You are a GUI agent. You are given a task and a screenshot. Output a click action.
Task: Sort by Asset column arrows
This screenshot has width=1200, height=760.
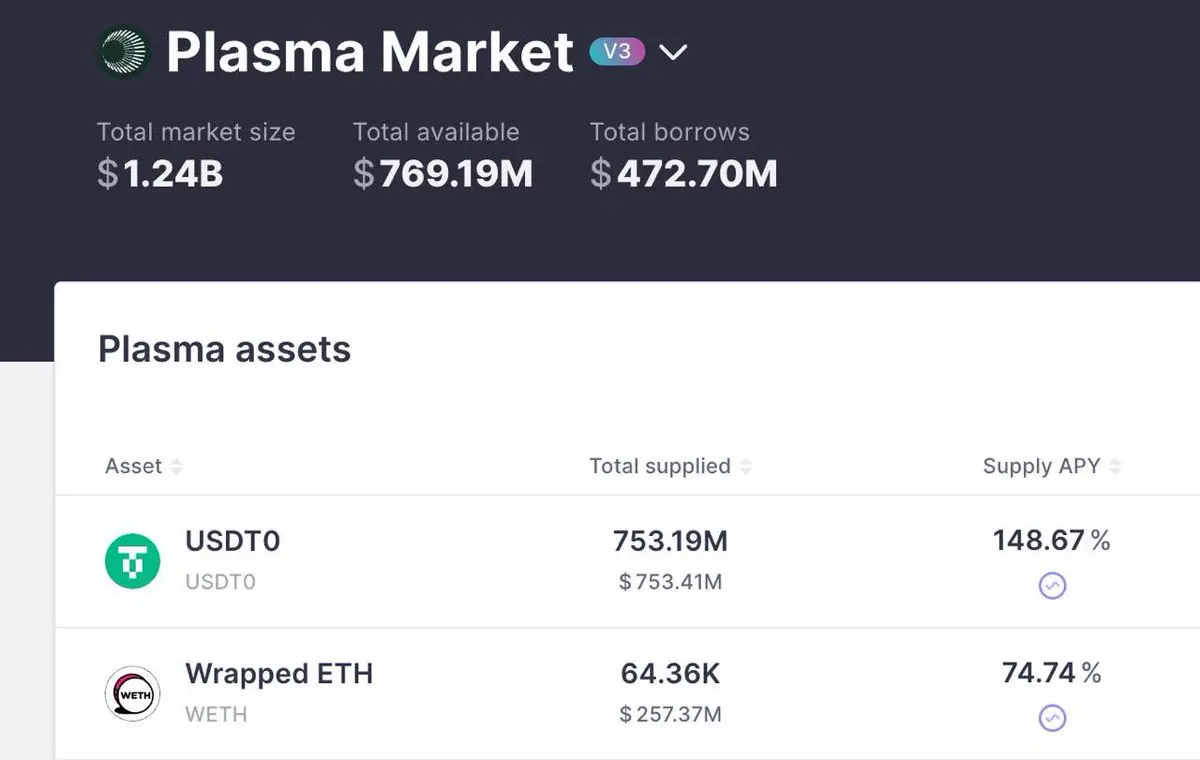pyautogui.click(x=177, y=467)
